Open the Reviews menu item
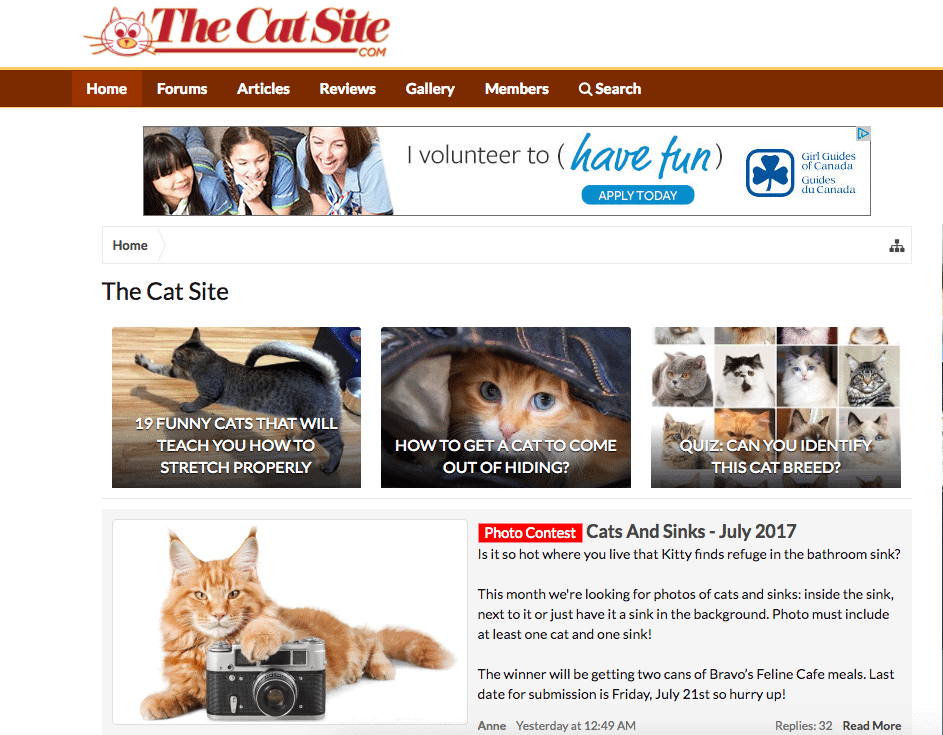Screen dimensions: 943x735 (x=347, y=89)
